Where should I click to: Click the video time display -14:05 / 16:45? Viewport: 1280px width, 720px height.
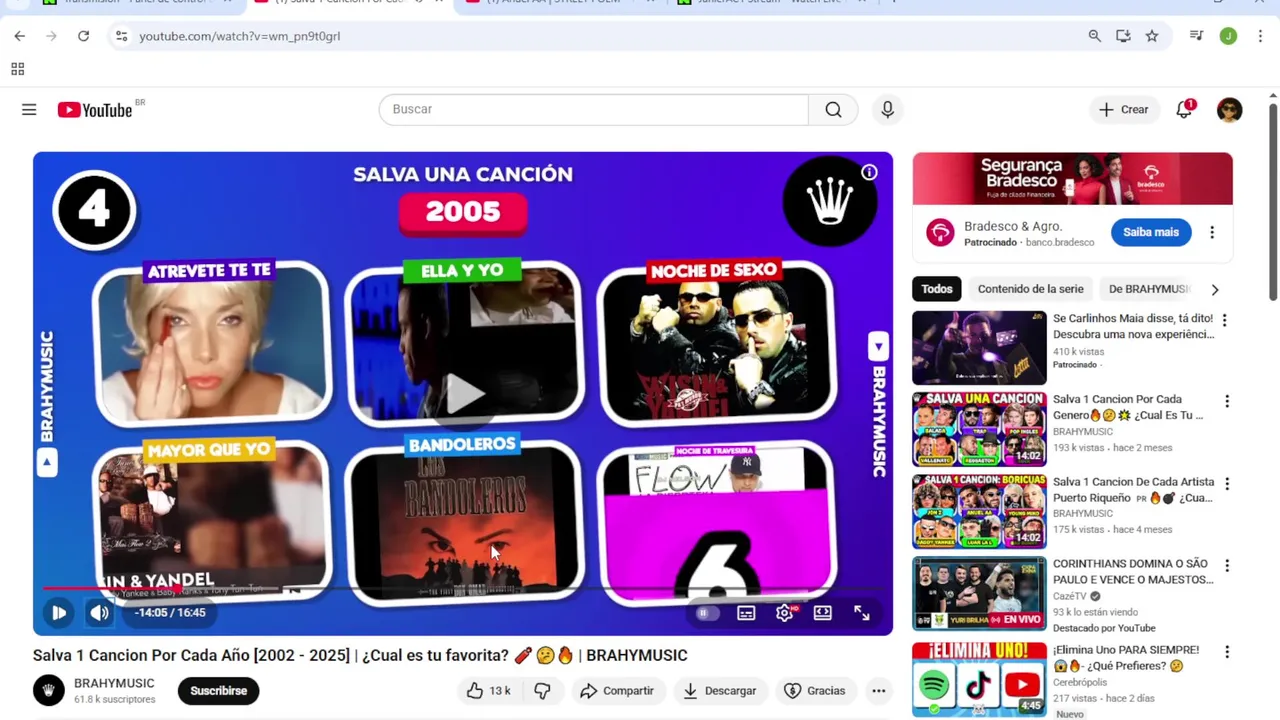170,613
